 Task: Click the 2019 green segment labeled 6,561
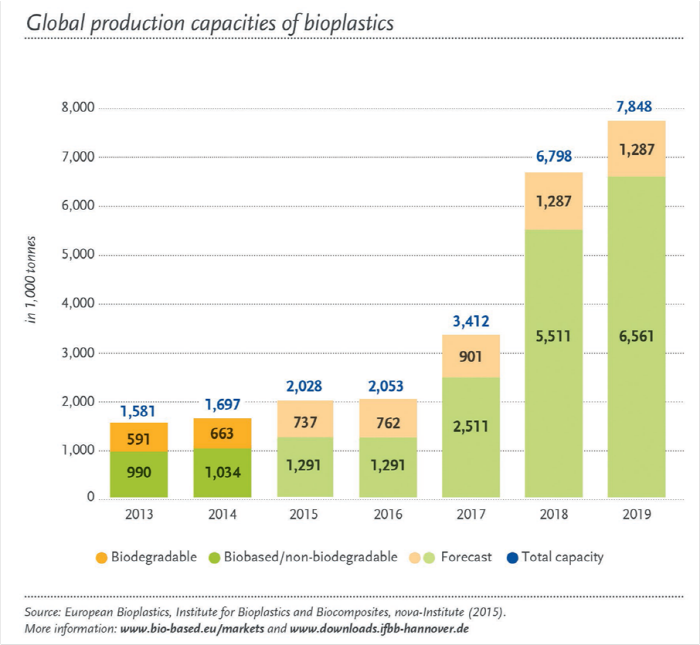(637, 337)
